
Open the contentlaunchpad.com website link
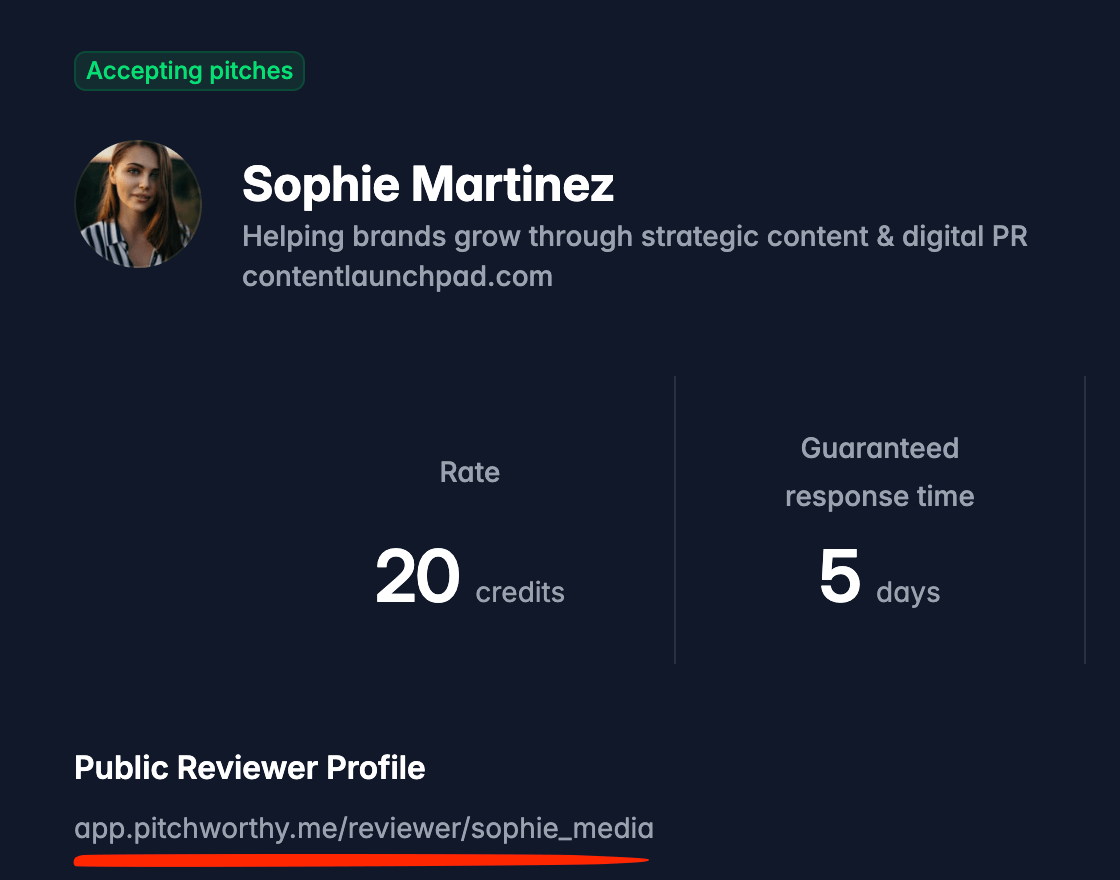(397, 276)
